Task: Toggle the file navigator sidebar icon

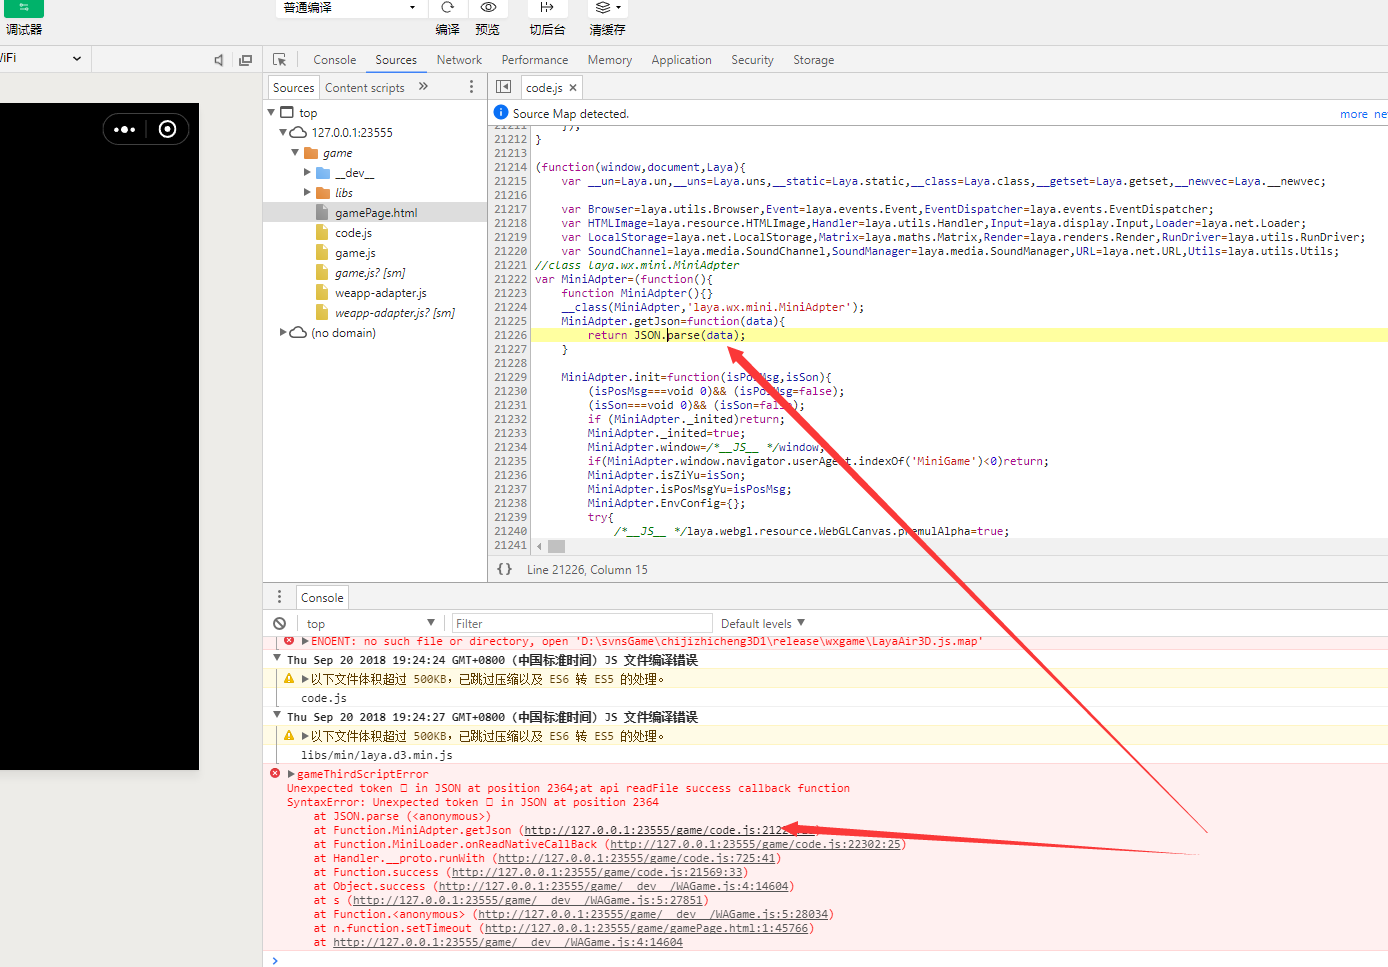Action: tap(504, 87)
